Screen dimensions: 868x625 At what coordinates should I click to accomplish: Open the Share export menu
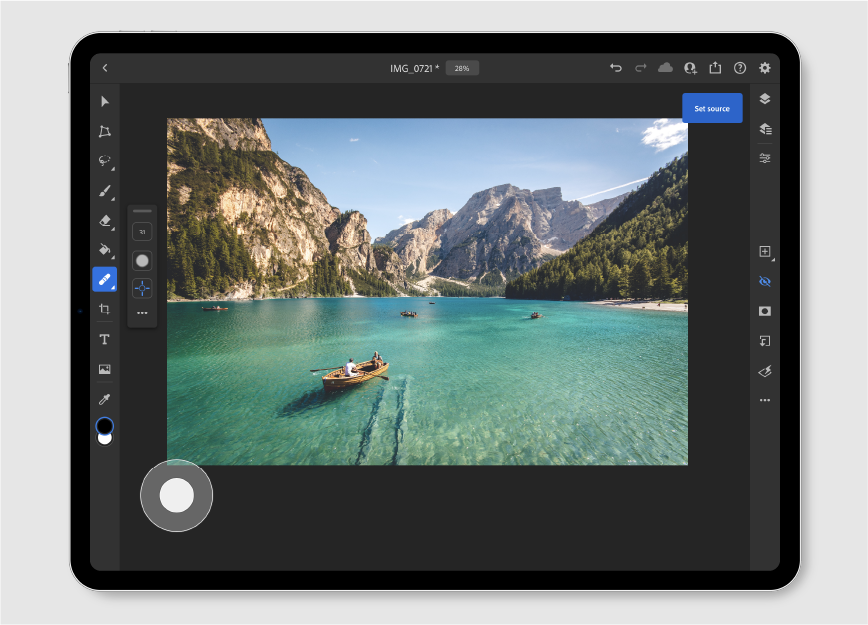pos(715,68)
